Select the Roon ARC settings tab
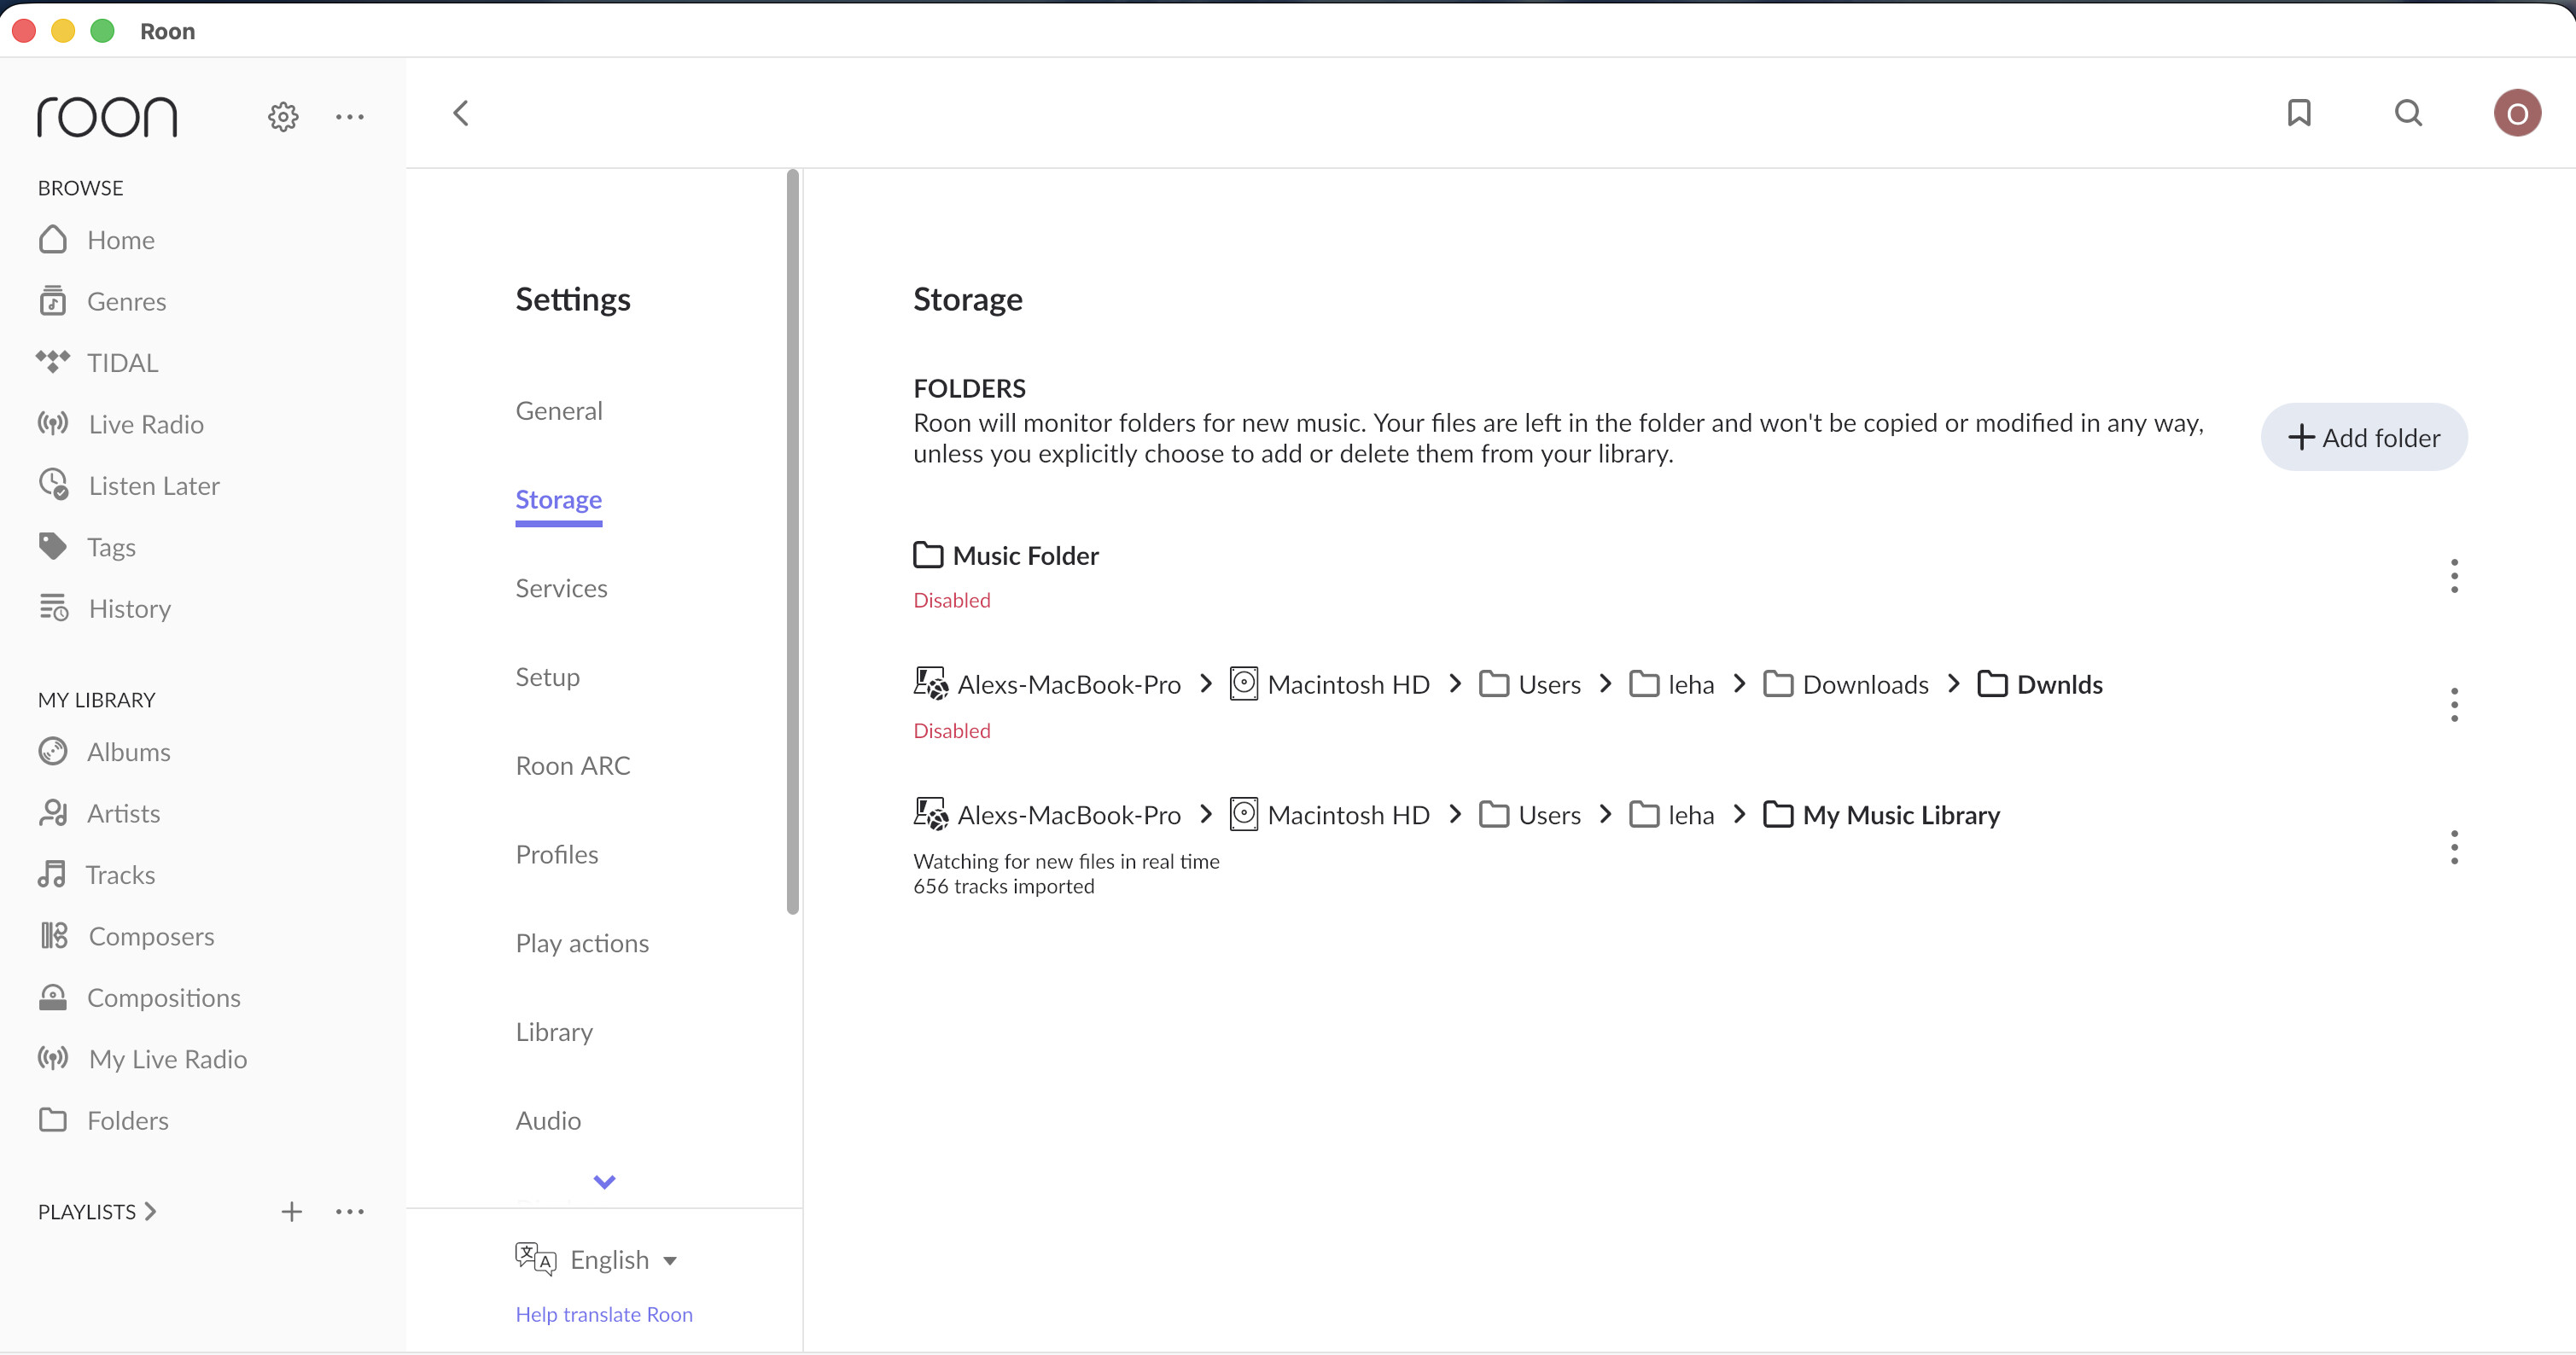 (x=572, y=766)
